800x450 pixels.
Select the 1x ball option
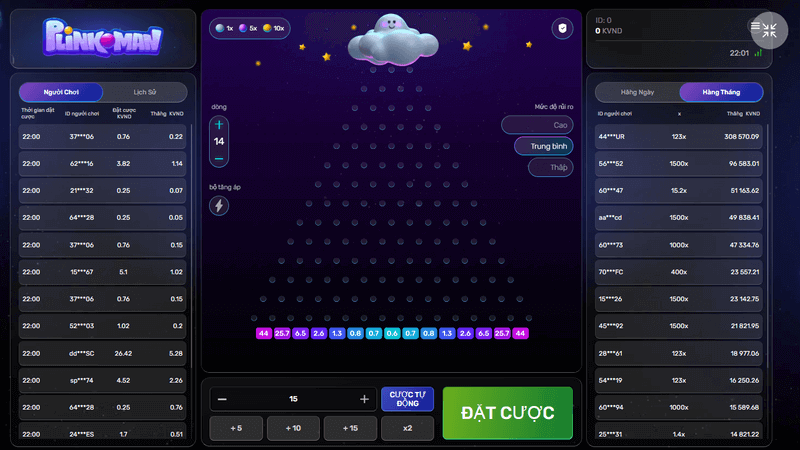click(224, 28)
